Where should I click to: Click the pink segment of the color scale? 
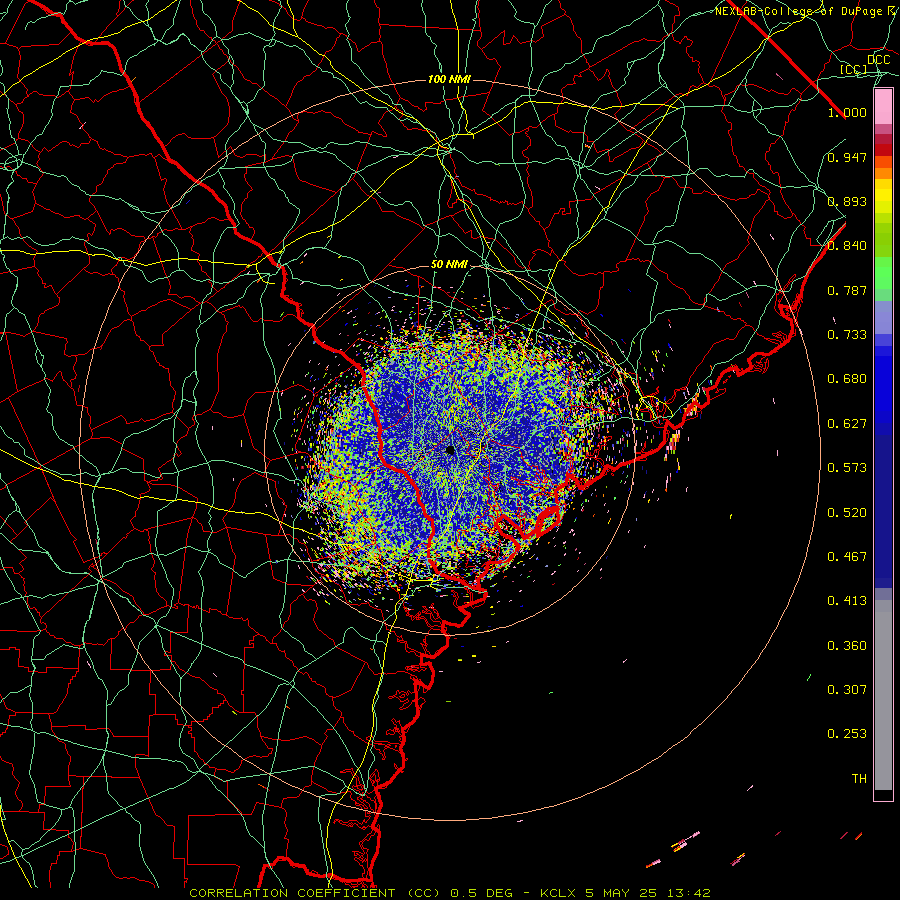[883, 107]
